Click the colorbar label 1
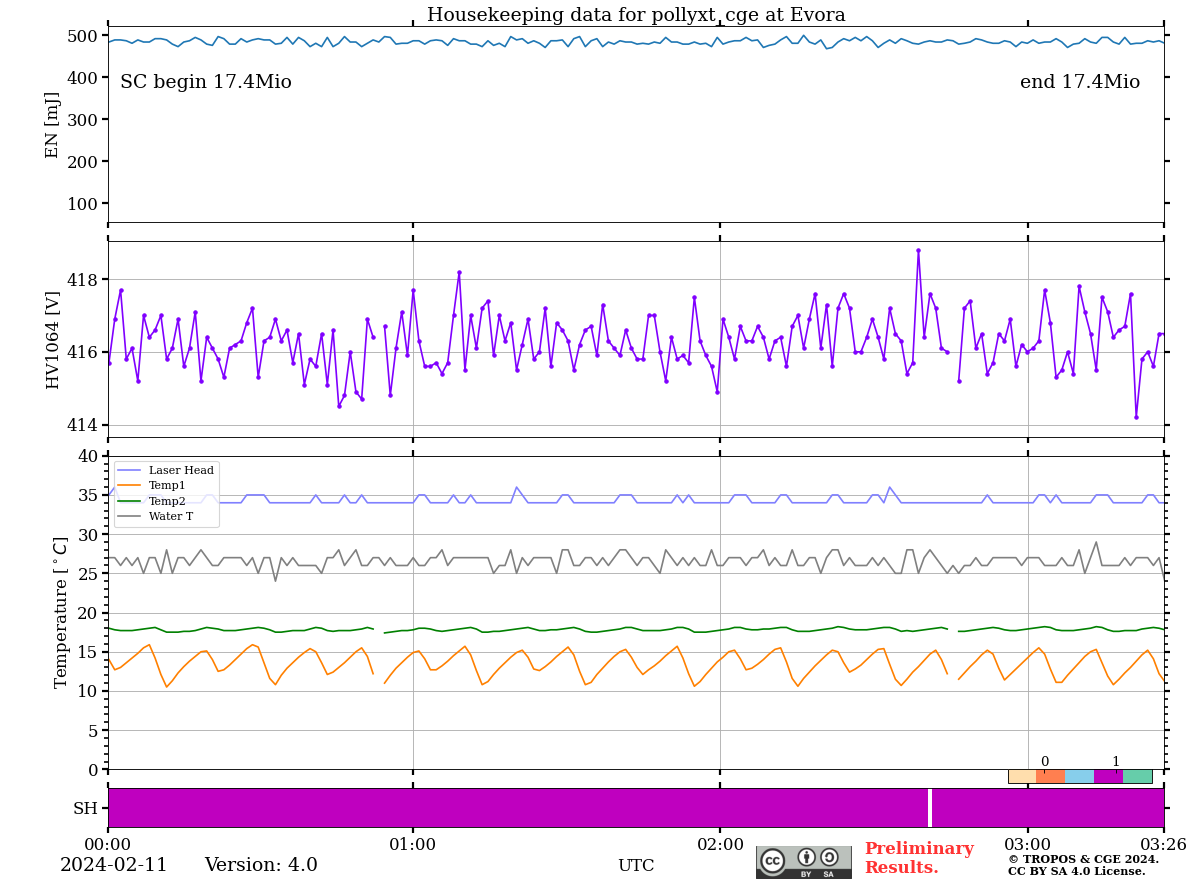 pos(1116,762)
